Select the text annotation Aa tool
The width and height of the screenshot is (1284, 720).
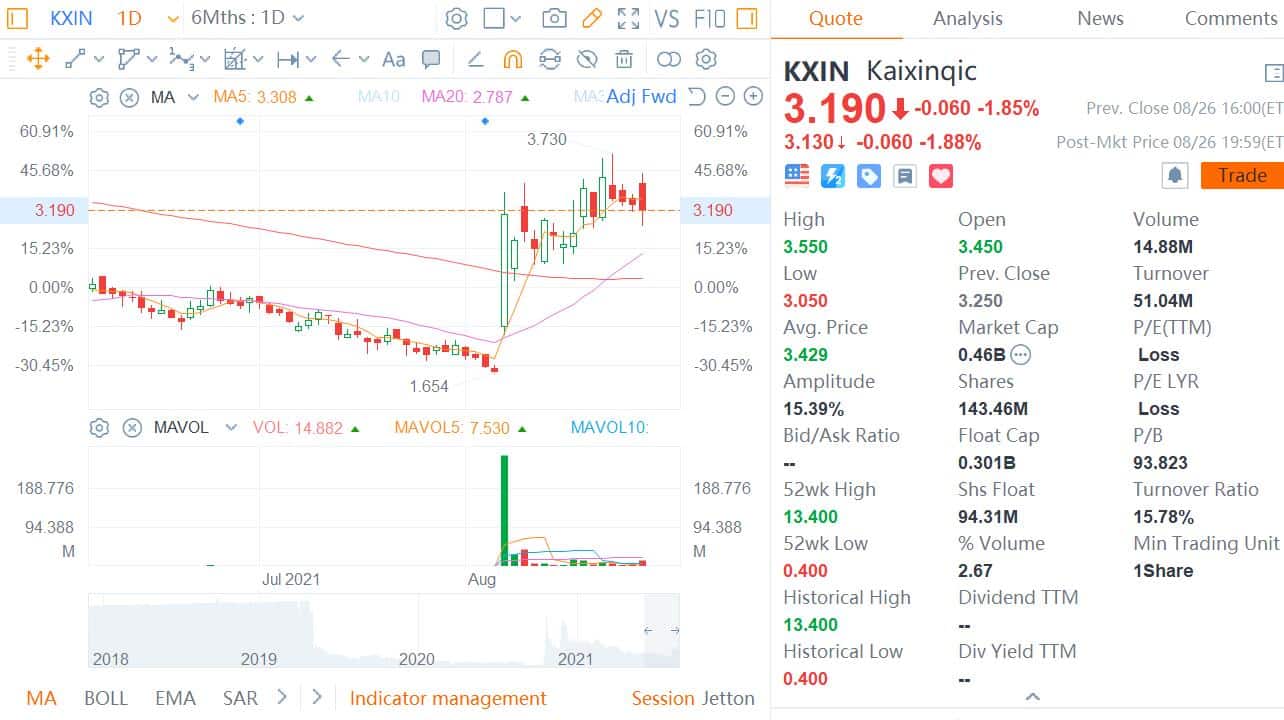tap(394, 59)
